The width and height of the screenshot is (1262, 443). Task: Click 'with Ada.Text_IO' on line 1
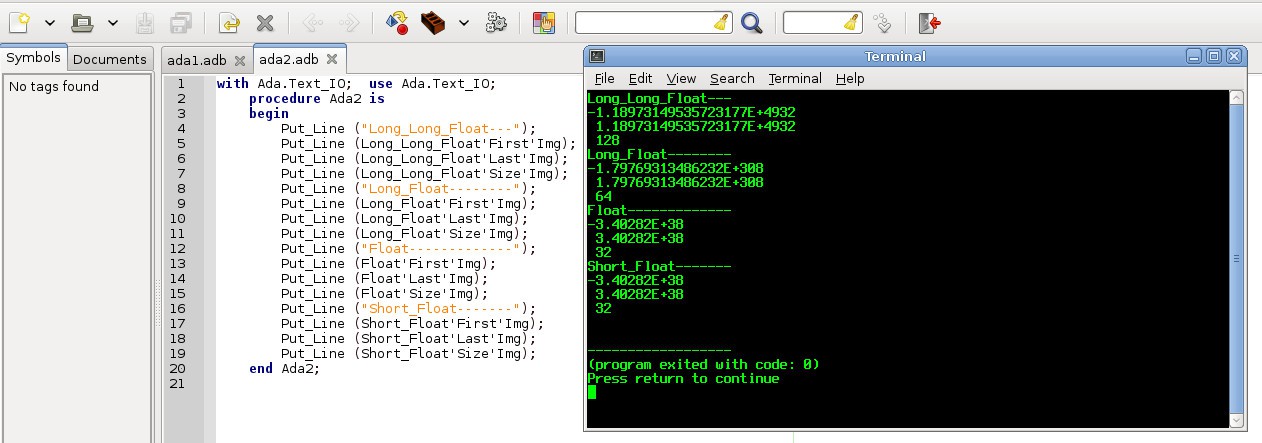click(x=280, y=84)
